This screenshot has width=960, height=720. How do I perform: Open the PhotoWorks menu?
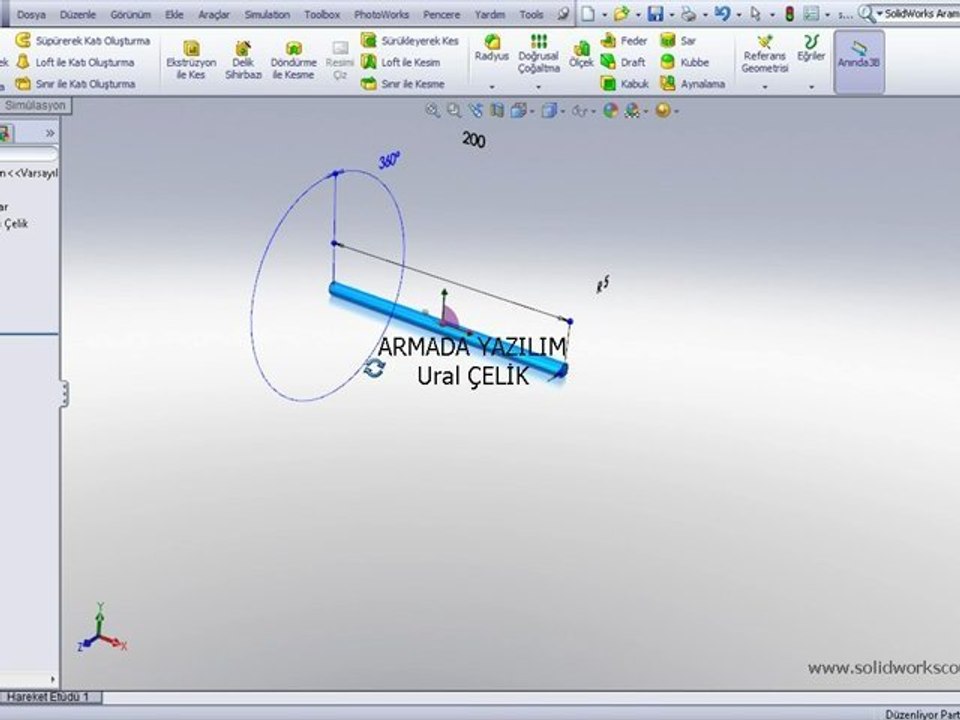pyautogui.click(x=381, y=14)
